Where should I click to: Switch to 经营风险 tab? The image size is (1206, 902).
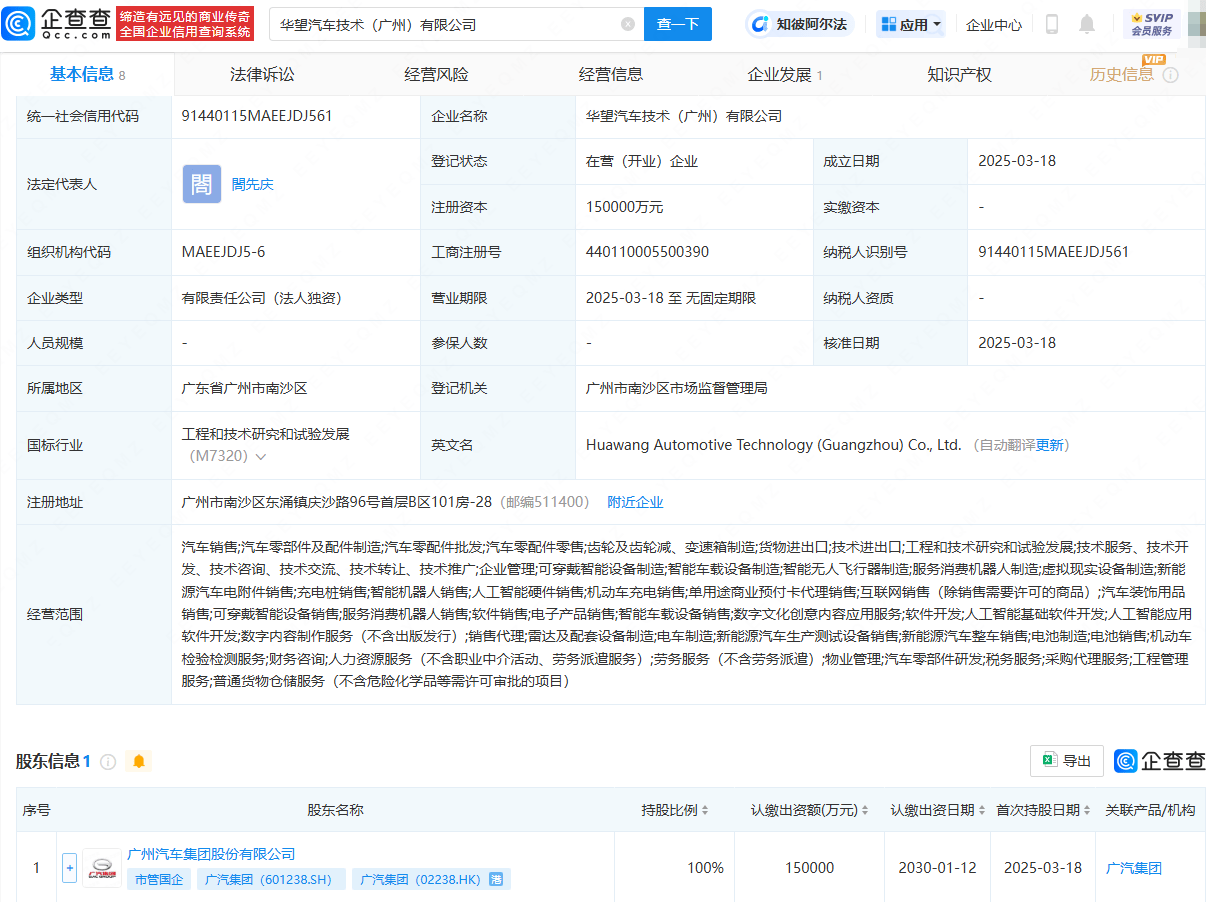point(436,75)
